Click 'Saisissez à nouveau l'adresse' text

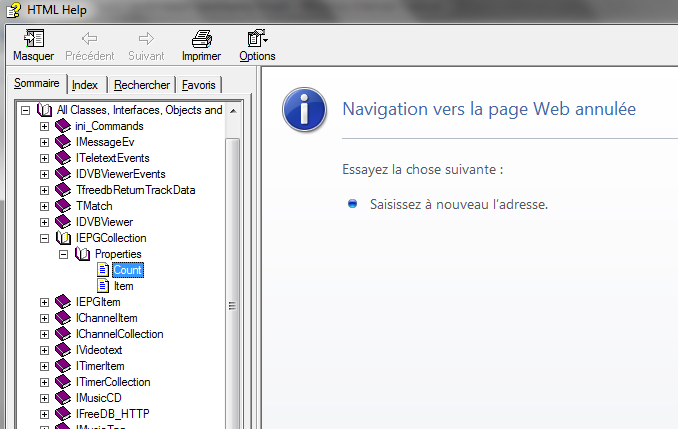click(459, 204)
